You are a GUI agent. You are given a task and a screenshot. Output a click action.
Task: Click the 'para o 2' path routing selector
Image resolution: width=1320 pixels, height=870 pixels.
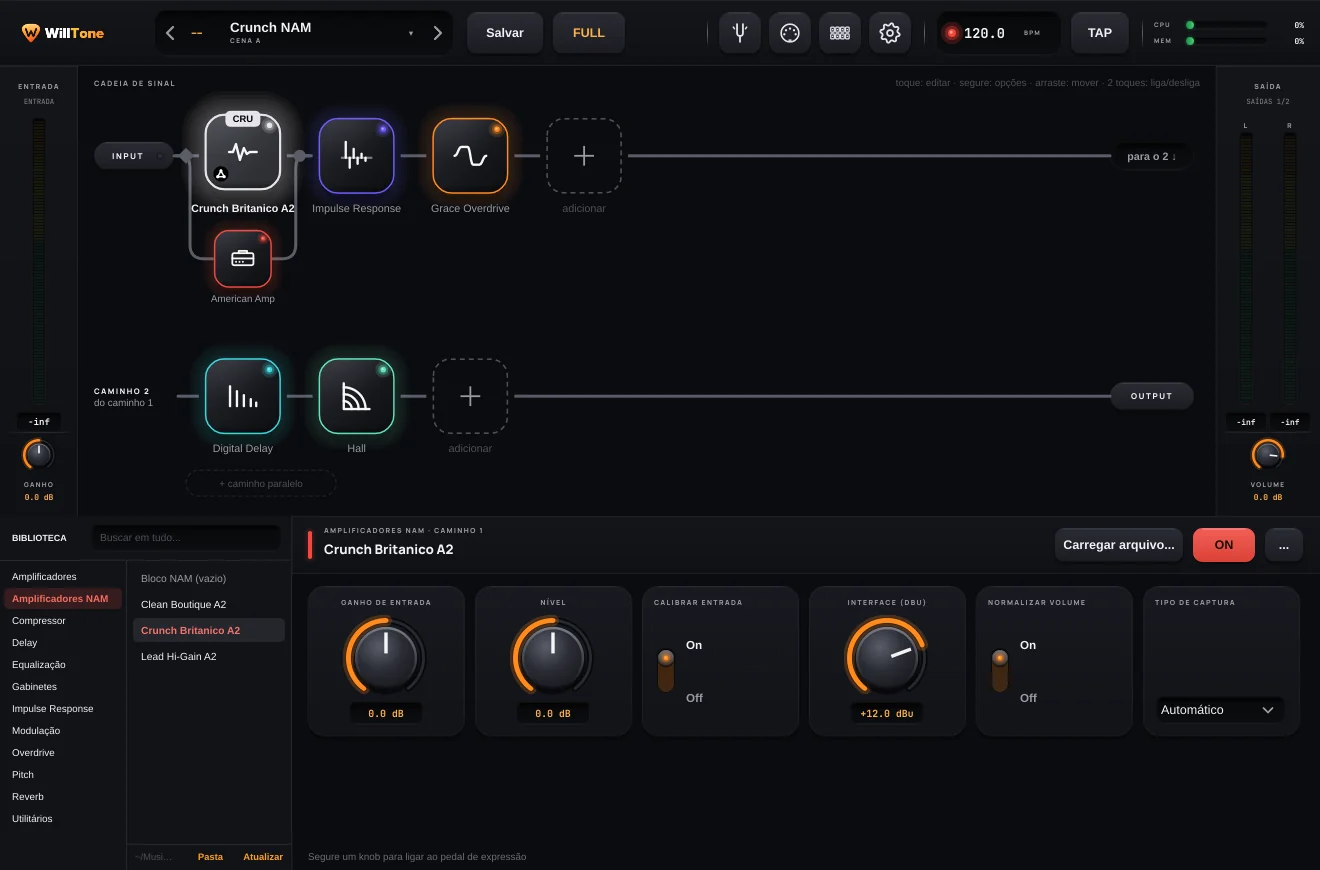tap(1152, 156)
